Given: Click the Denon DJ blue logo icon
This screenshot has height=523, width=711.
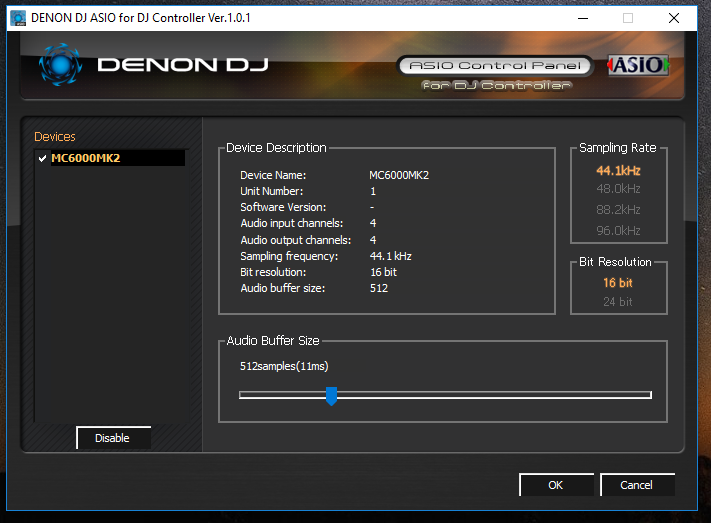Looking at the screenshot, I should [x=60, y=65].
